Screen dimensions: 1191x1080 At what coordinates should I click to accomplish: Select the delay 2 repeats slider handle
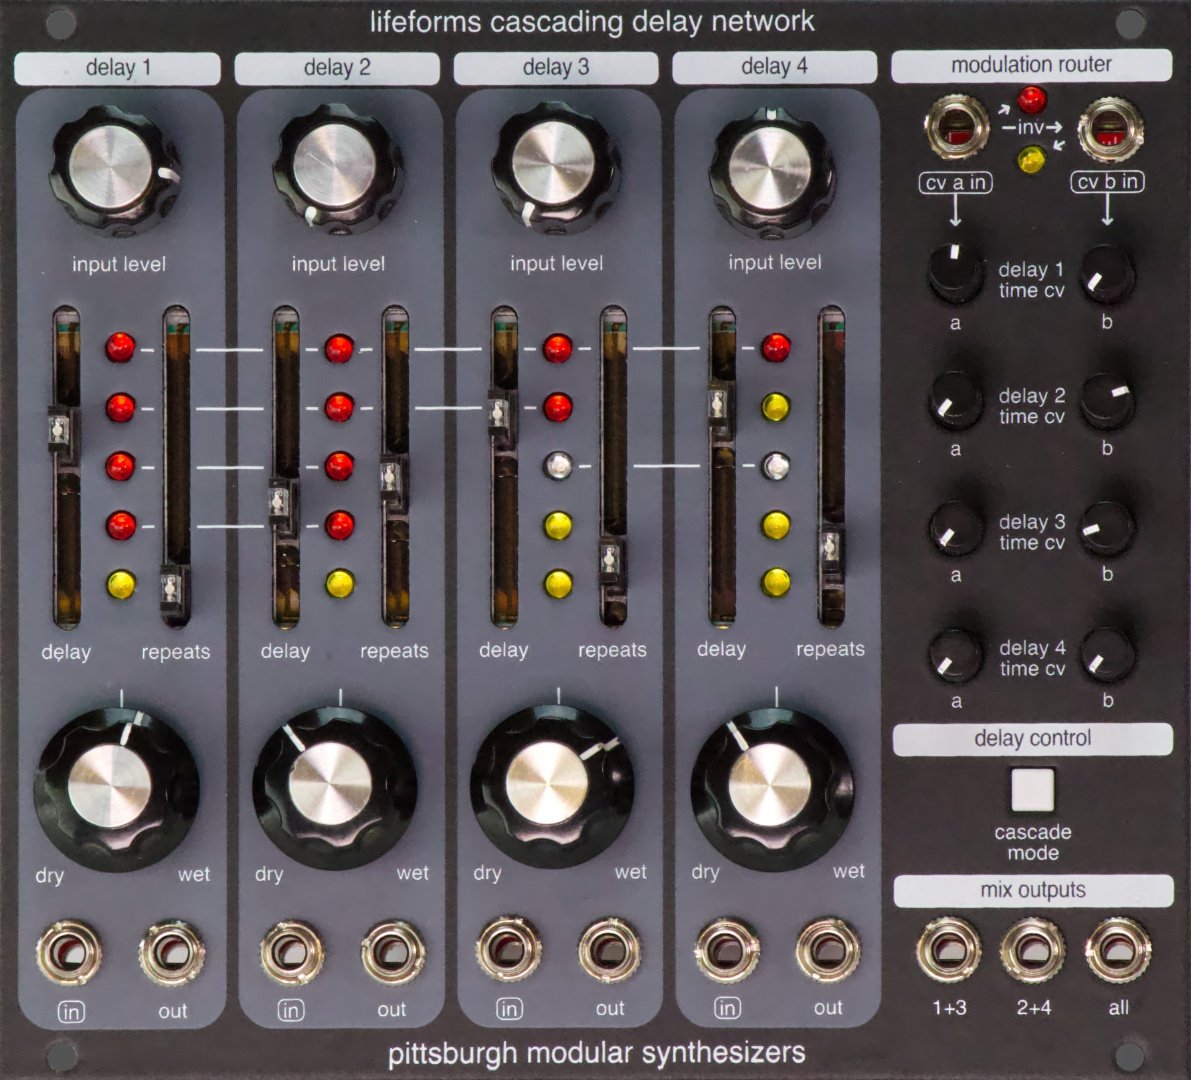pyautogui.click(x=392, y=478)
